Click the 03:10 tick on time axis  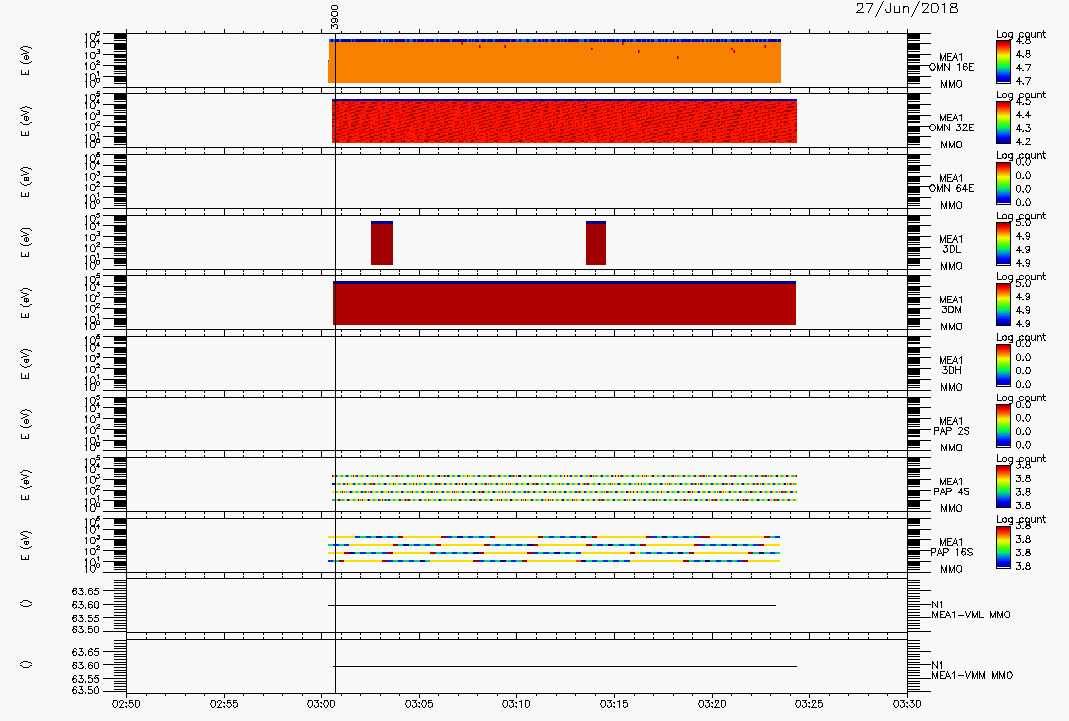point(517,702)
